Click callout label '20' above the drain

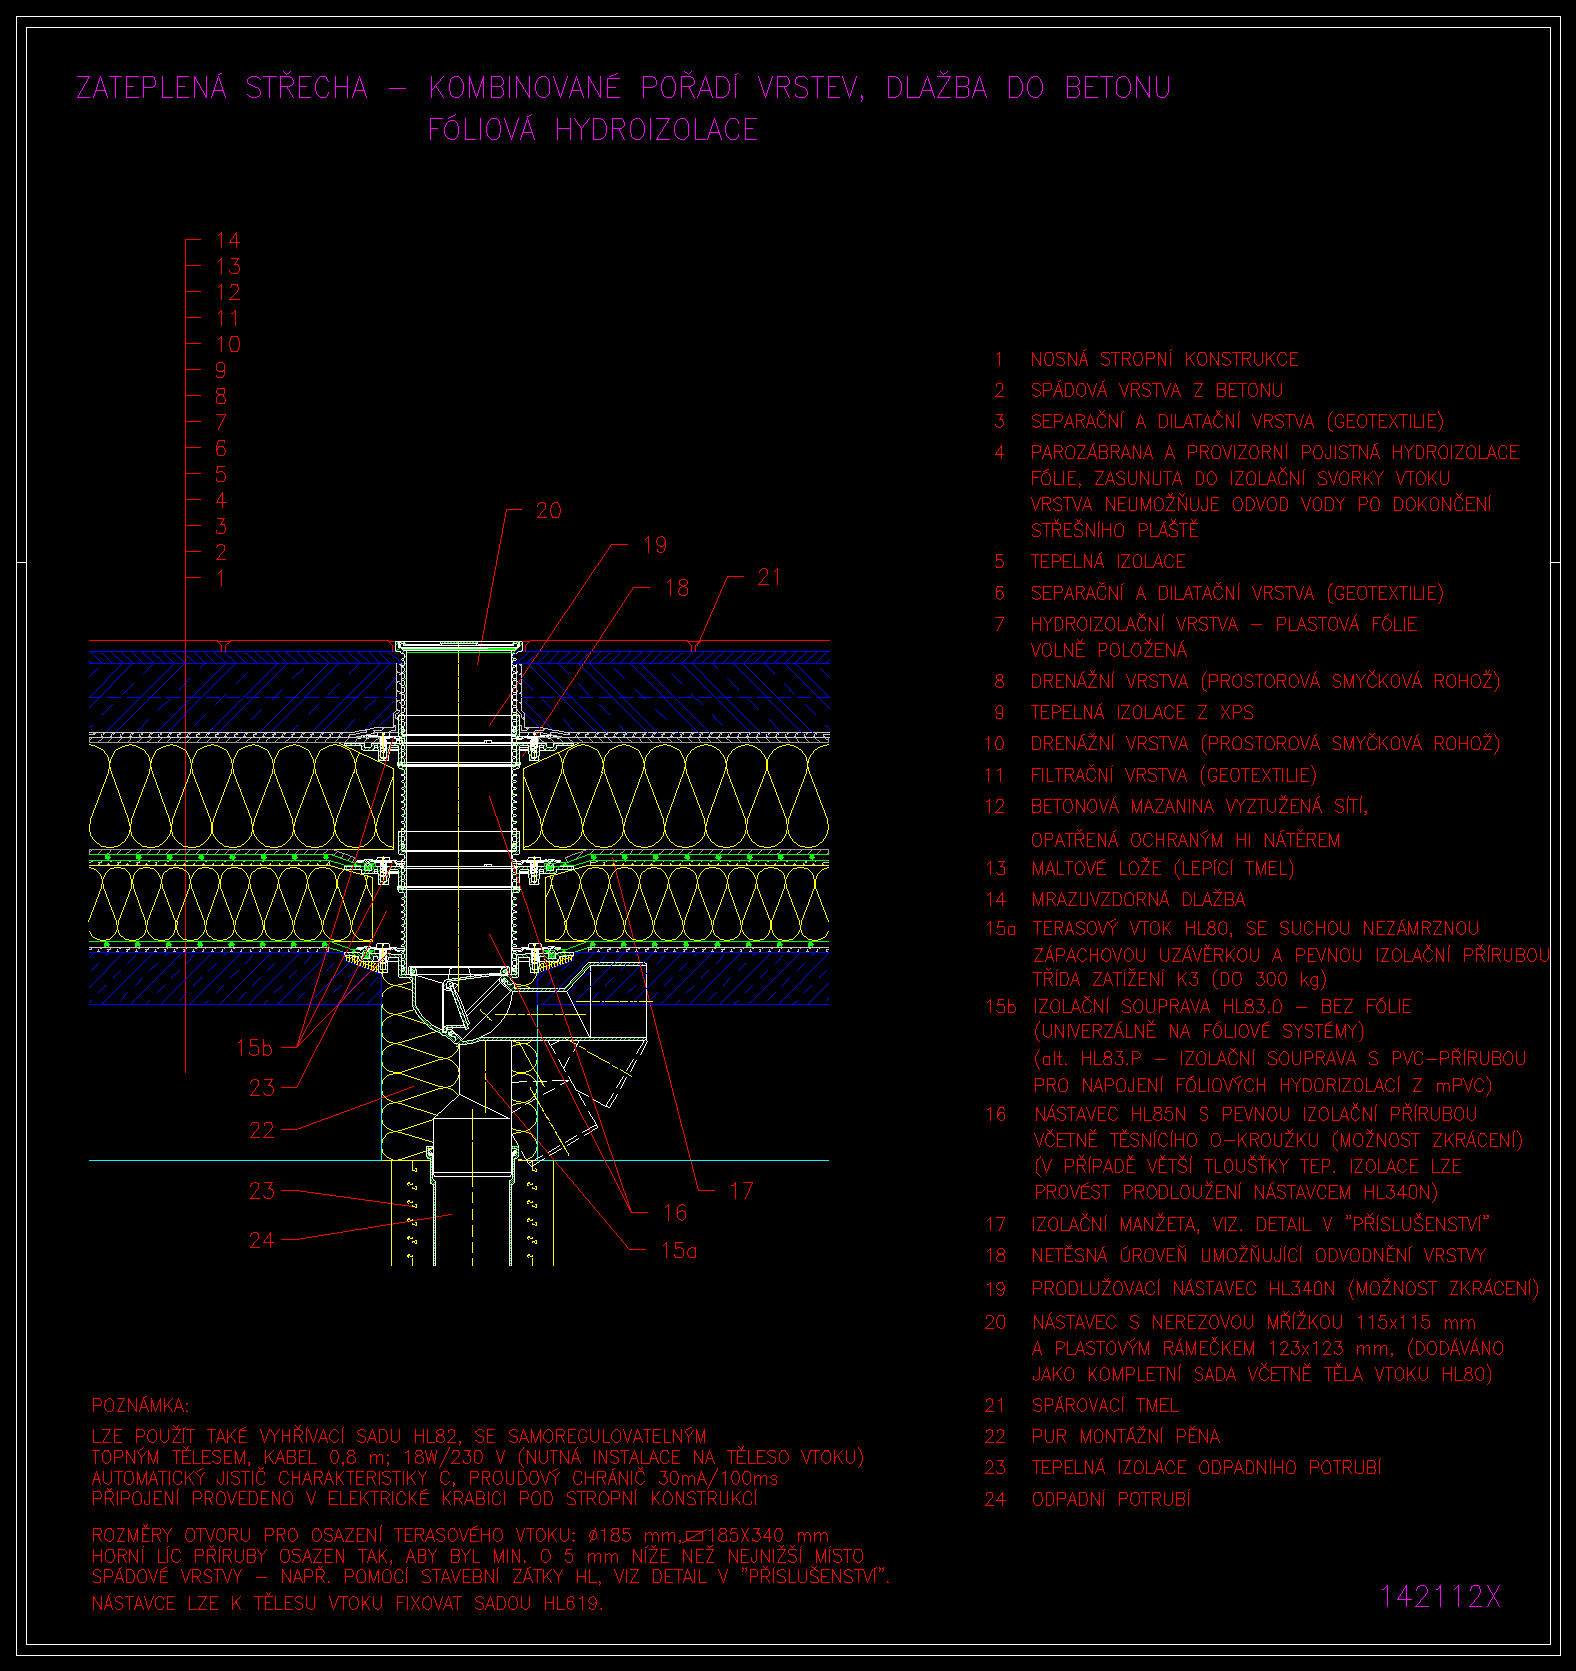[x=549, y=511]
